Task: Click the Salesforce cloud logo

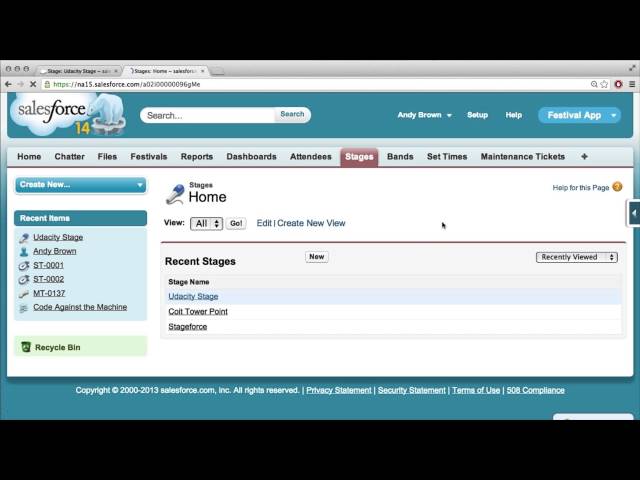Action: (x=67, y=114)
